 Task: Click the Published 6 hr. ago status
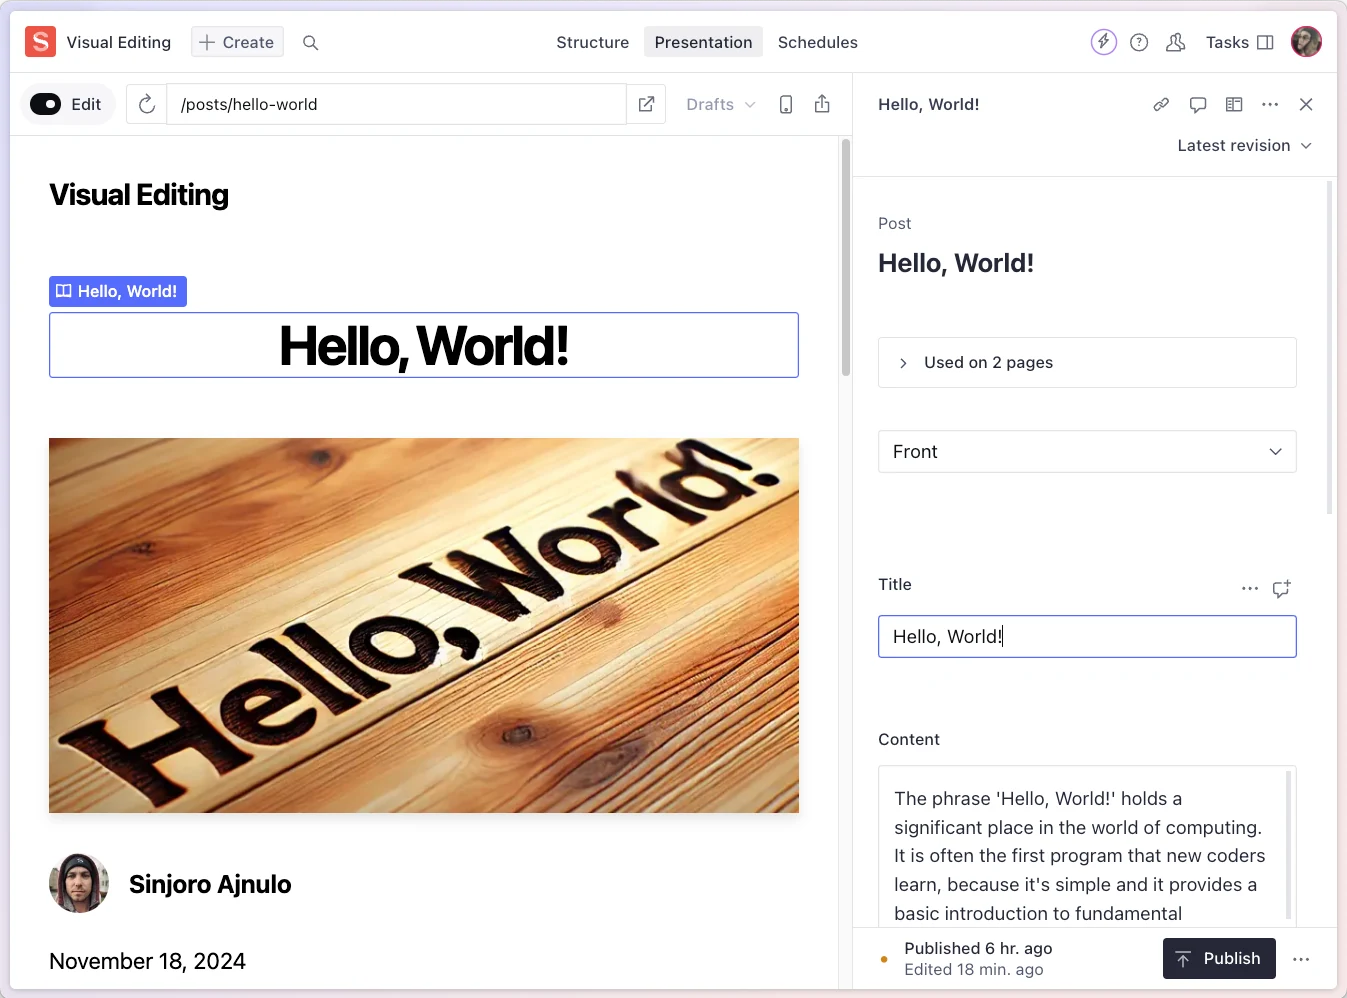click(x=978, y=948)
